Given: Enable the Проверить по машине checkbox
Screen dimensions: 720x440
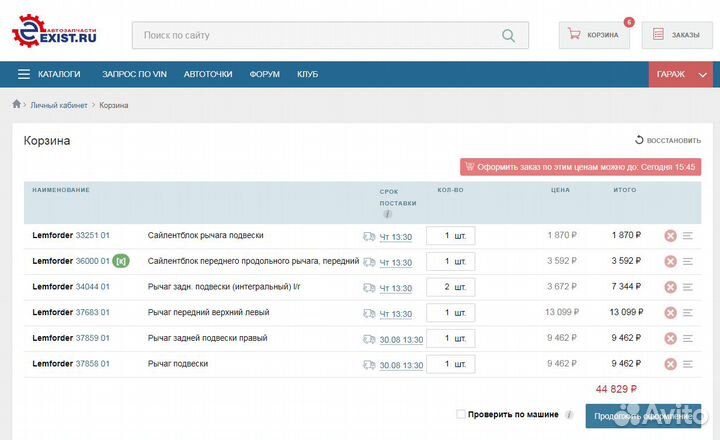Looking at the screenshot, I should click(x=460, y=414).
